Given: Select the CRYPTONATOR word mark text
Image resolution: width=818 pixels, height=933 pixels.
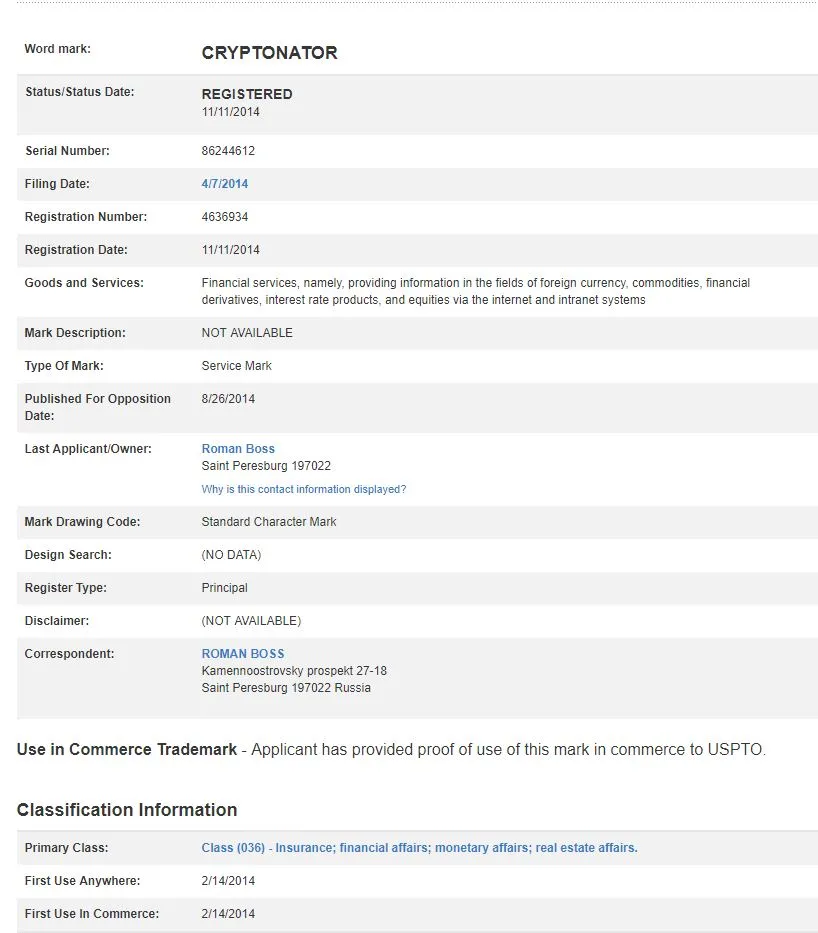Looking at the screenshot, I should click(x=269, y=52).
